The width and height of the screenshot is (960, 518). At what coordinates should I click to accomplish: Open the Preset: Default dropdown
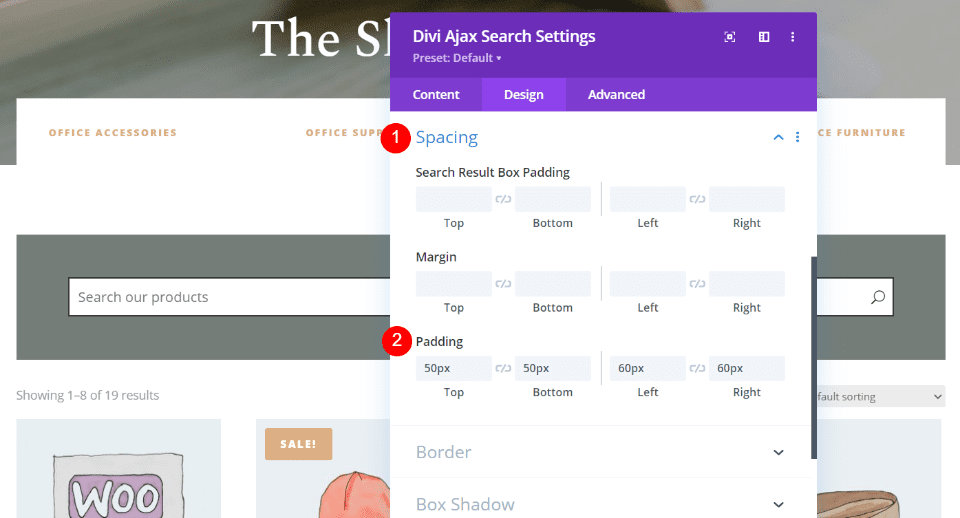pos(457,58)
